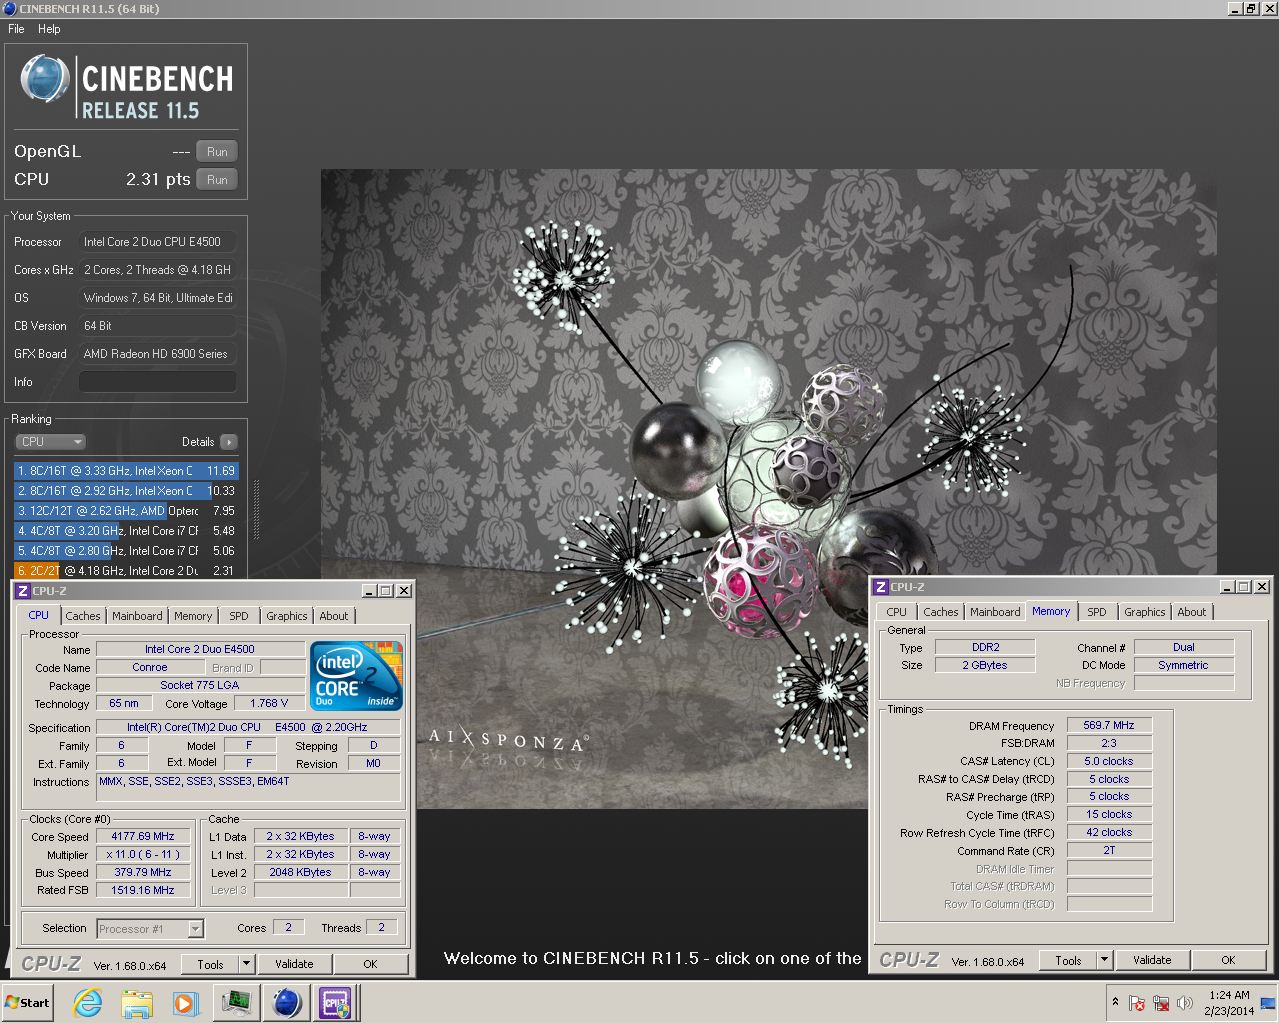
Task: Click the right CPU-Z title bar icon
Action: pyautogui.click(x=881, y=587)
